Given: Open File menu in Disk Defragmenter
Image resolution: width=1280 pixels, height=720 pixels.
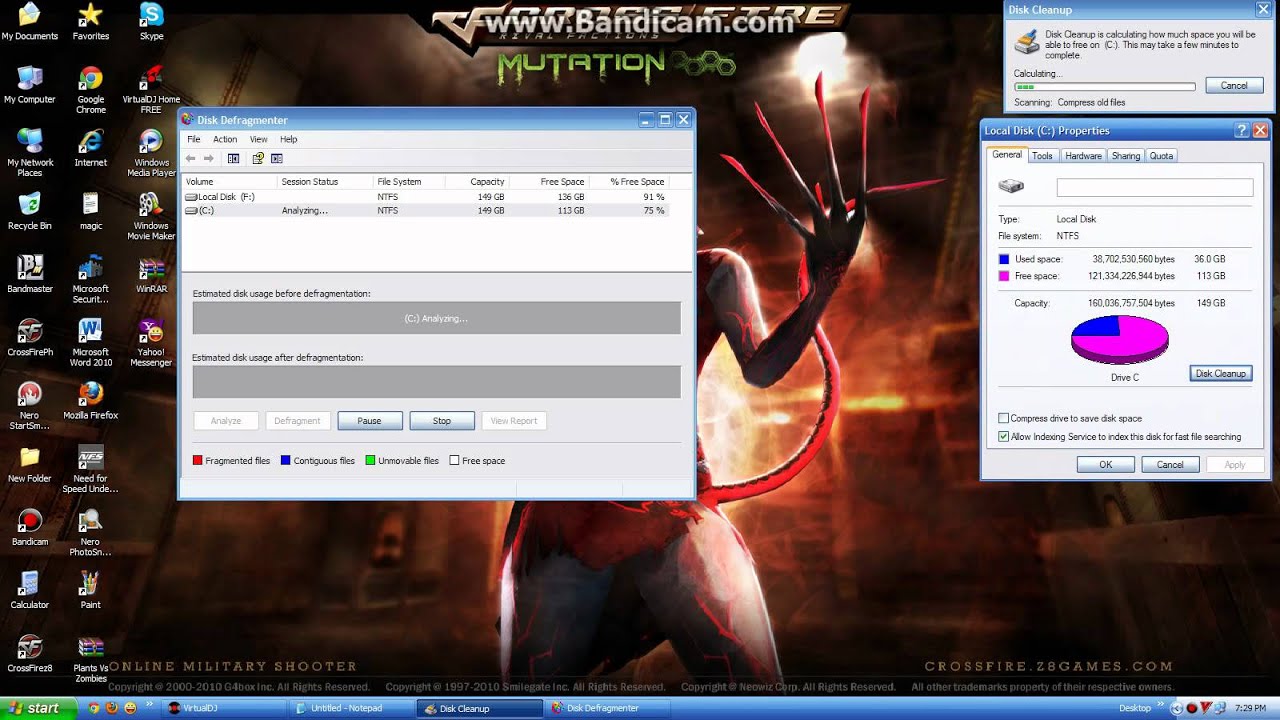Looking at the screenshot, I should point(194,139).
